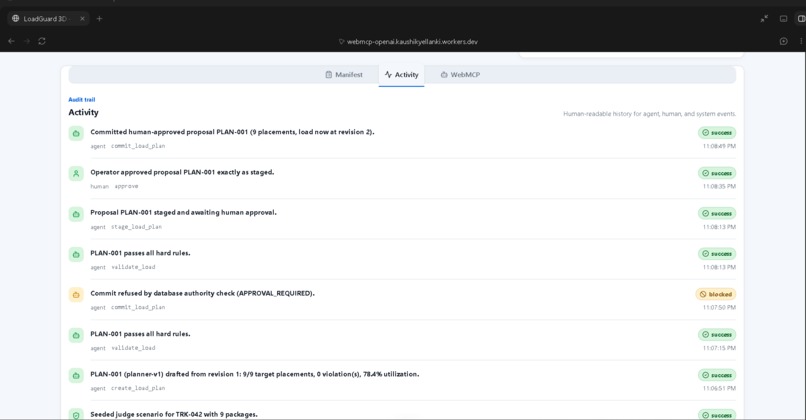This screenshot has height=420, width=806.
Task: Click shield icon beside Seeded judge scenario
Action: (x=76, y=415)
